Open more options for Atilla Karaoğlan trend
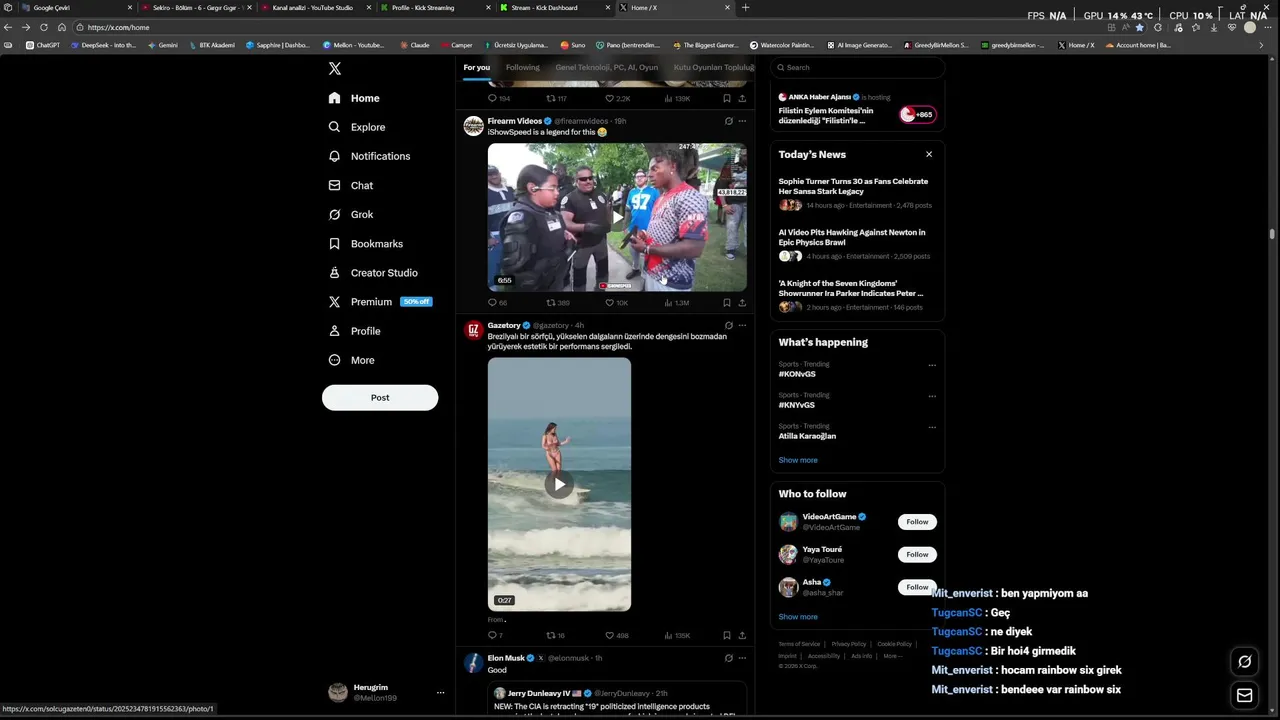The image size is (1280, 720). click(x=932, y=427)
